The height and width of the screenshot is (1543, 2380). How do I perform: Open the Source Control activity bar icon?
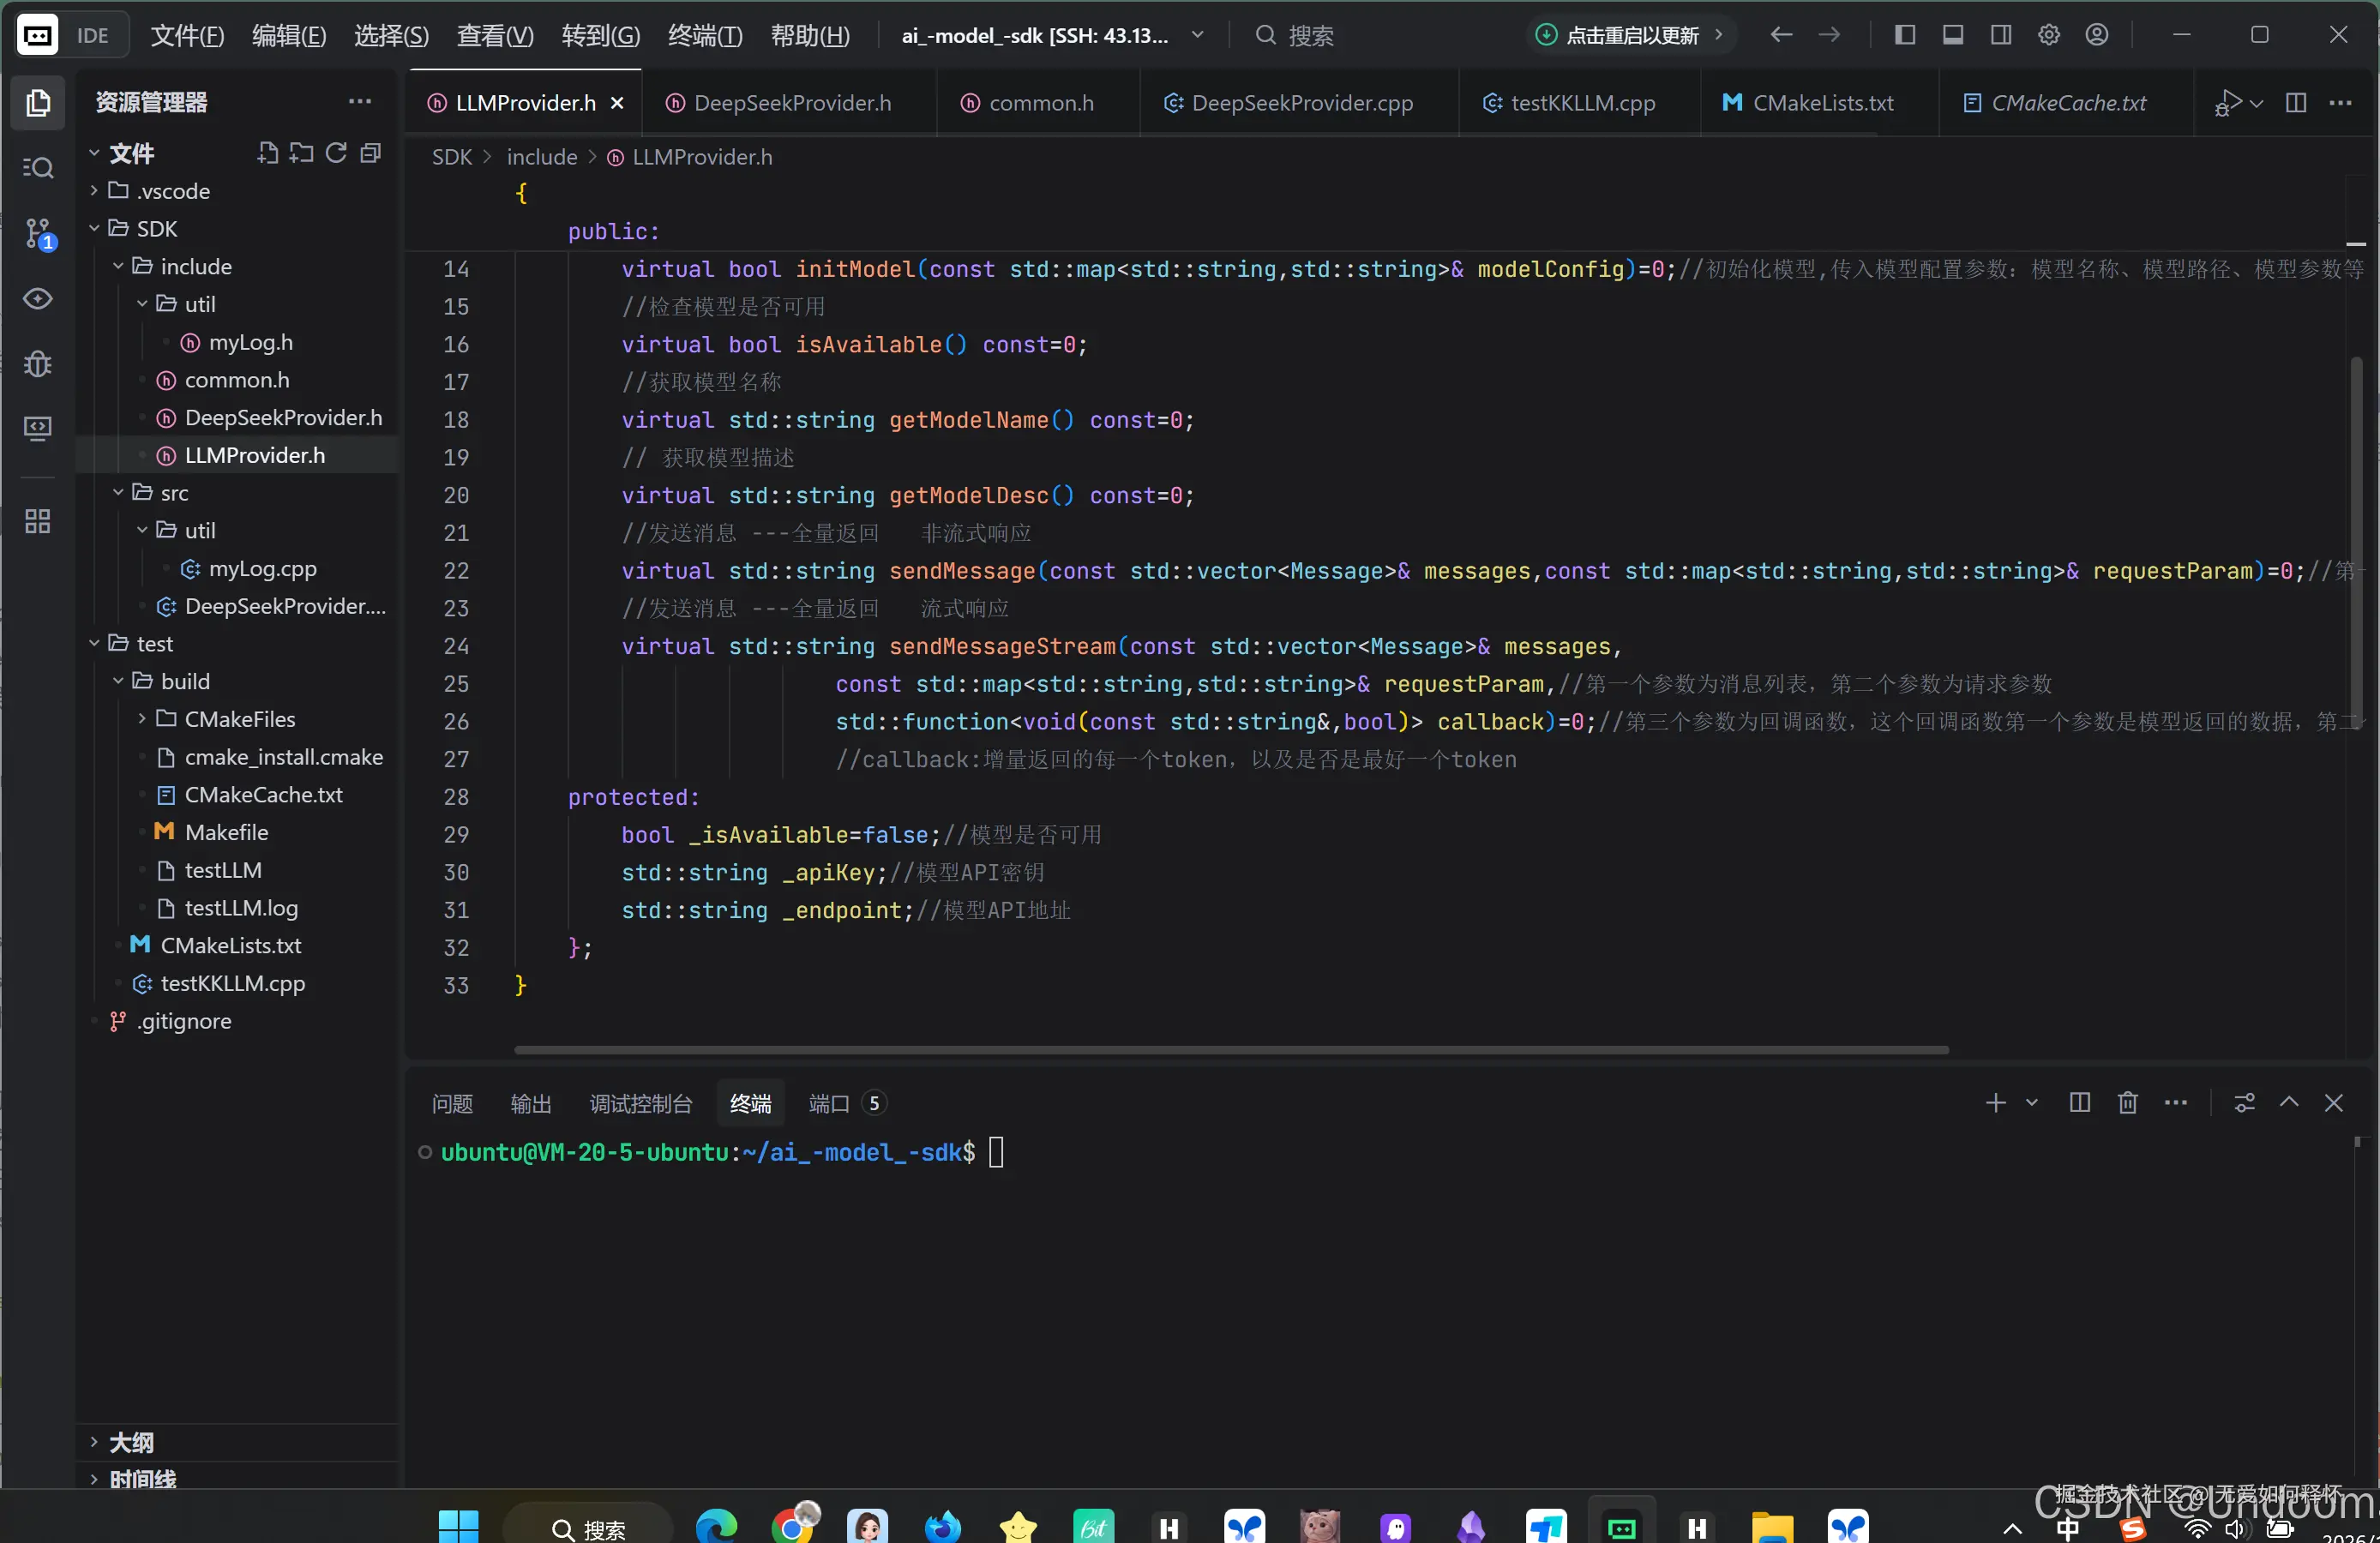[x=38, y=234]
